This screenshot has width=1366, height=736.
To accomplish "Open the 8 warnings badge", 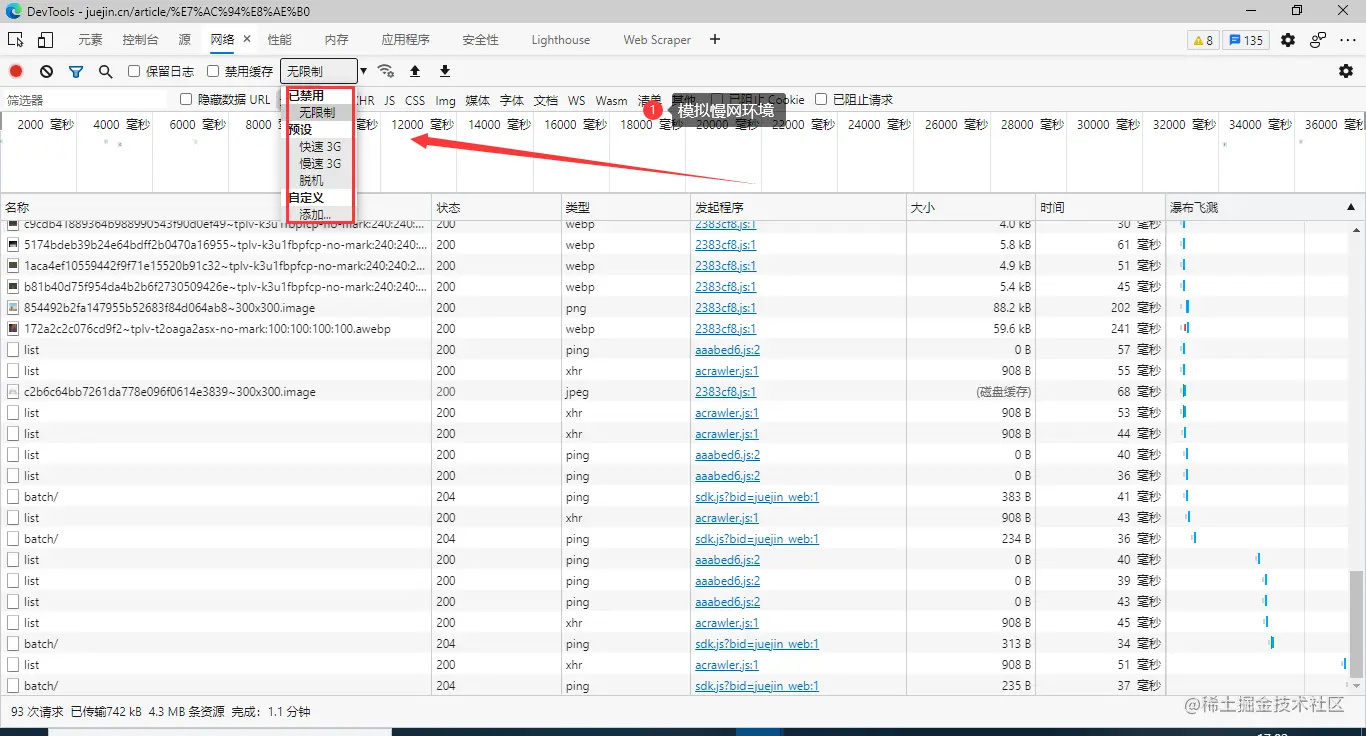I will coord(1202,40).
